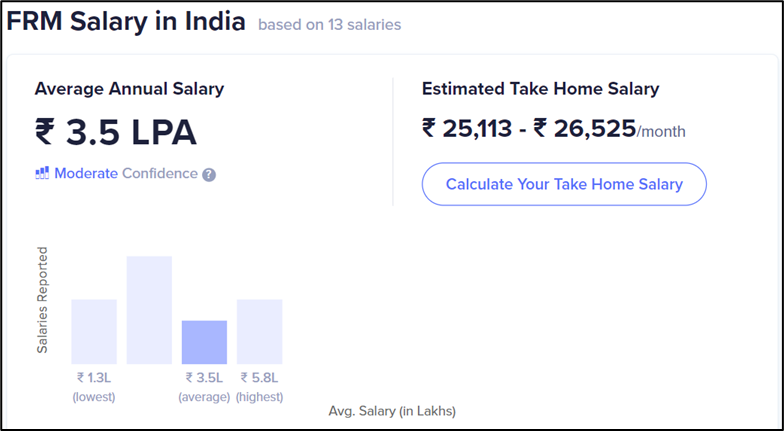Click the Average Annual Salary label
Image resolution: width=784 pixels, height=431 pixels.
click(x=129, y=88)
